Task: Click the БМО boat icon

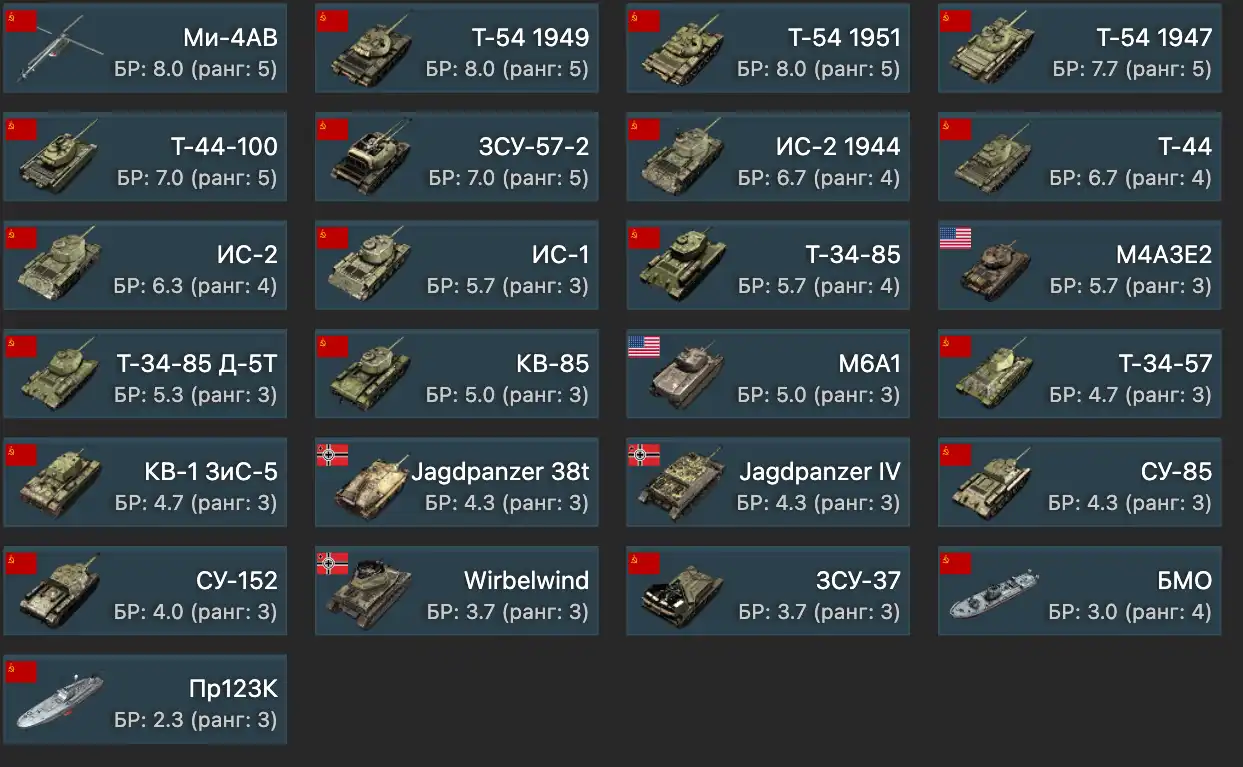Action: point(996,594)
